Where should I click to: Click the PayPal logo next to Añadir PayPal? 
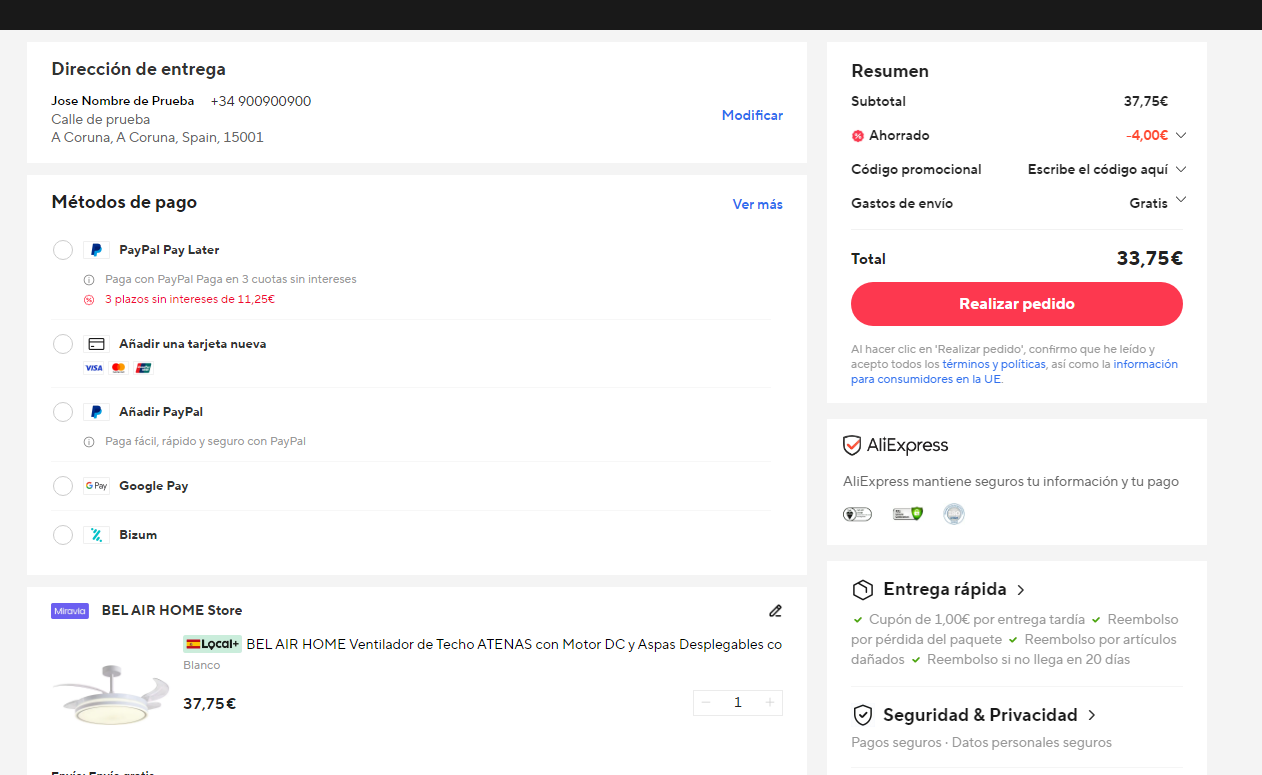(96, 412)
